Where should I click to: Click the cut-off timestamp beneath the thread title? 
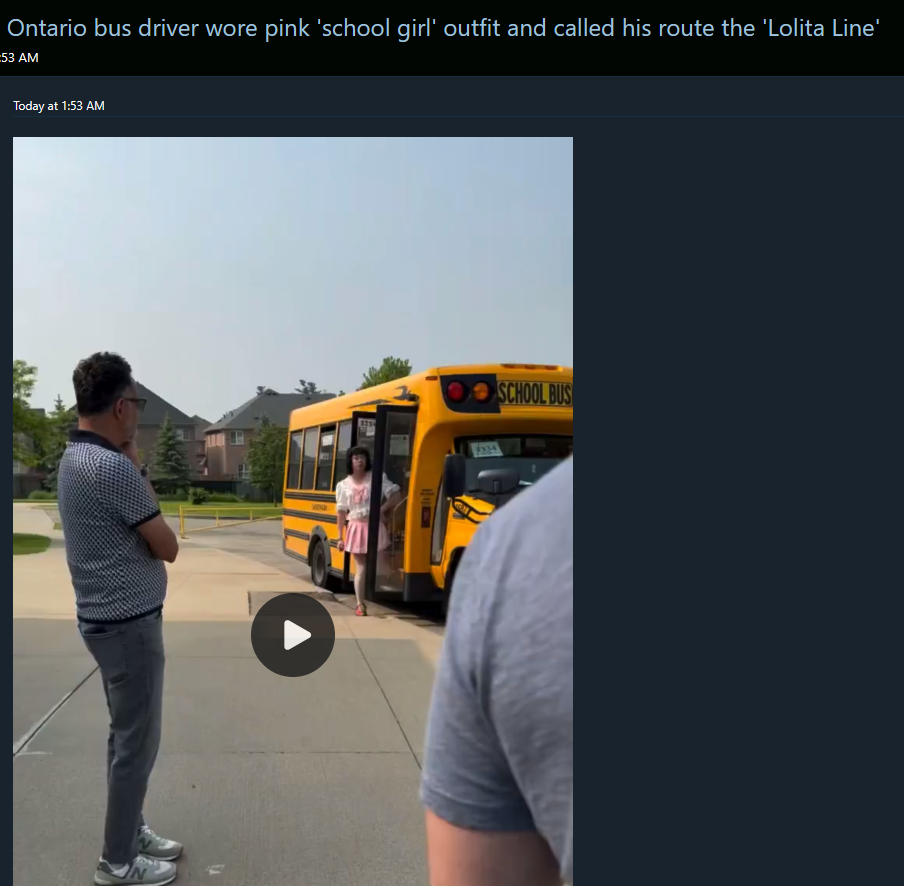(x=19, y=58)
